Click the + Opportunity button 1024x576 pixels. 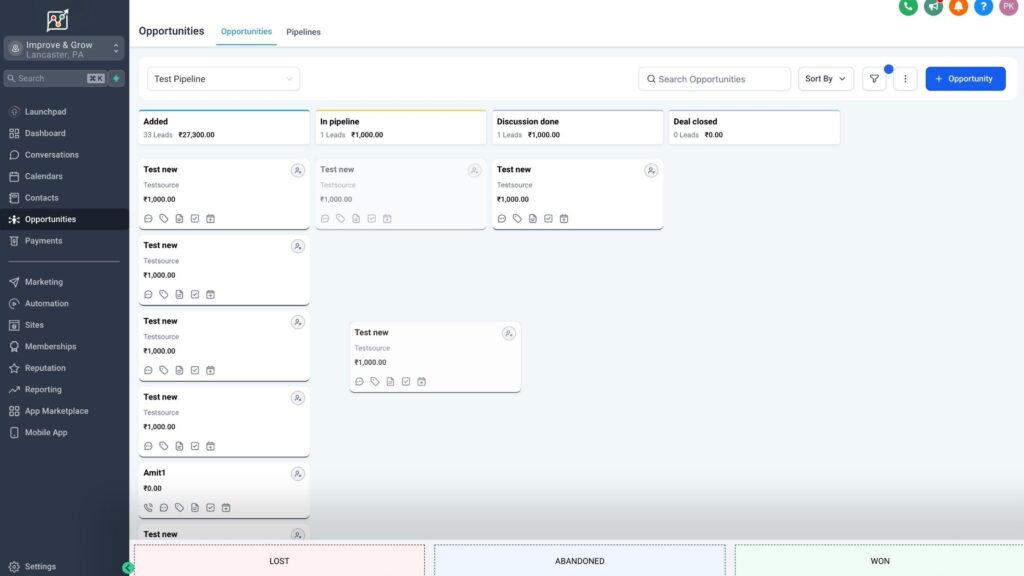point(964,78)
